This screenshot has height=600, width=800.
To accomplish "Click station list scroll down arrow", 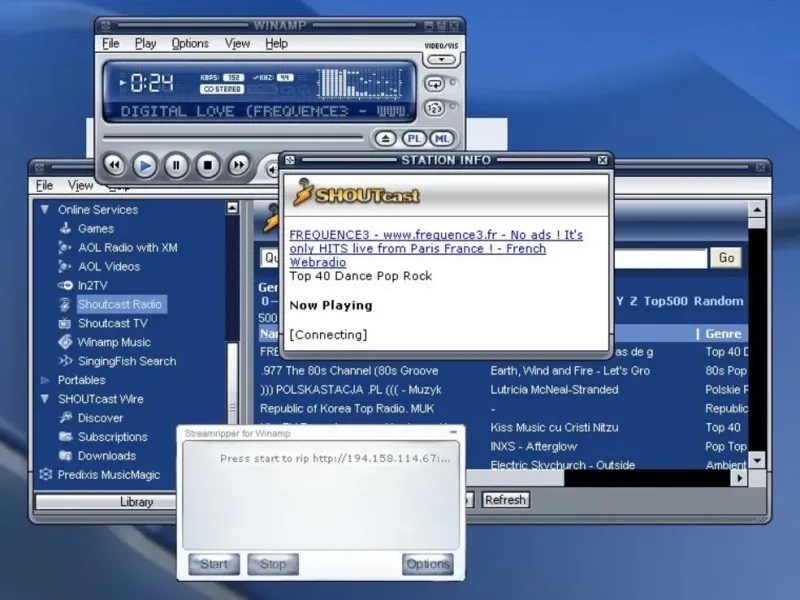I will [757, 460].
